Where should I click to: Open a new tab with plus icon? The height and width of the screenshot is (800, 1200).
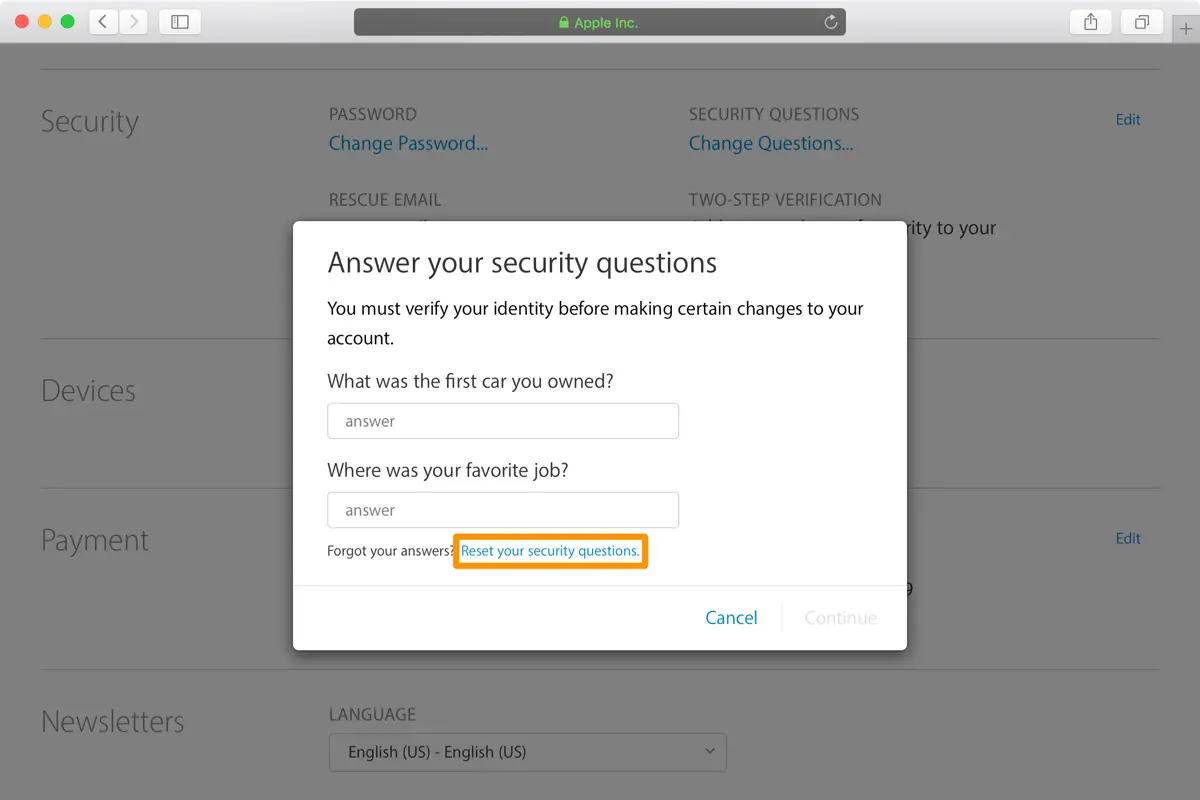1186,28
